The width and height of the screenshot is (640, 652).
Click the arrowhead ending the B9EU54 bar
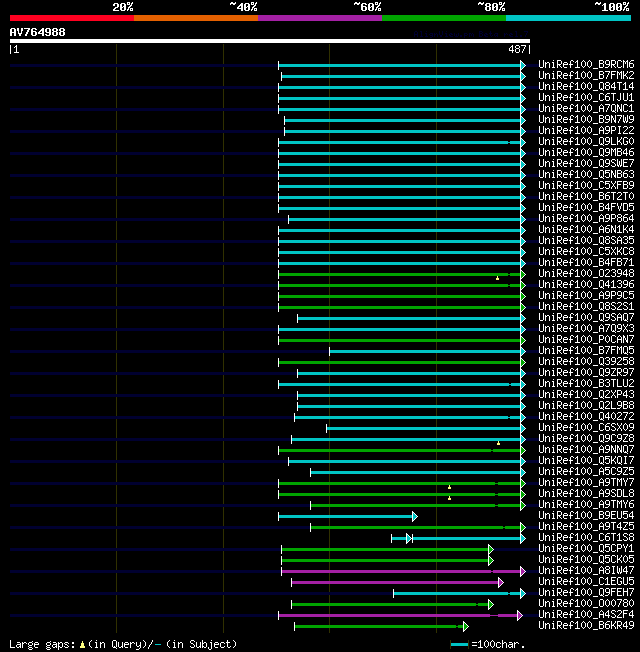pyautogui.click(x=415, y=516)
